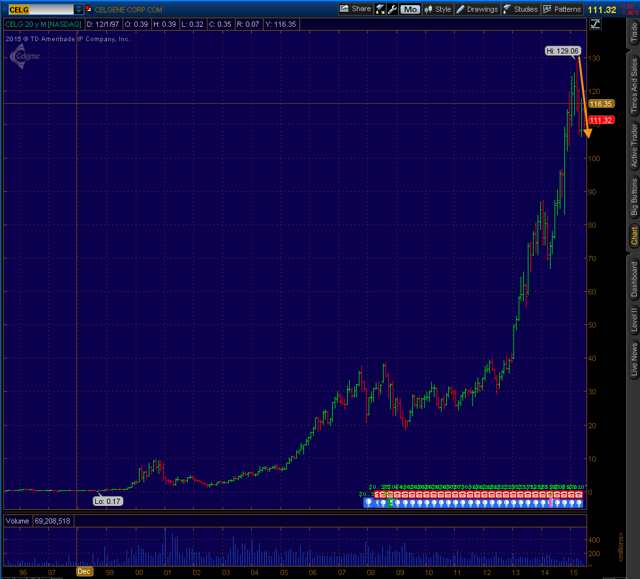Click the CELGENE CORP COM title text
Viewport: 640px width, 579px height.
tap(129, 10)
